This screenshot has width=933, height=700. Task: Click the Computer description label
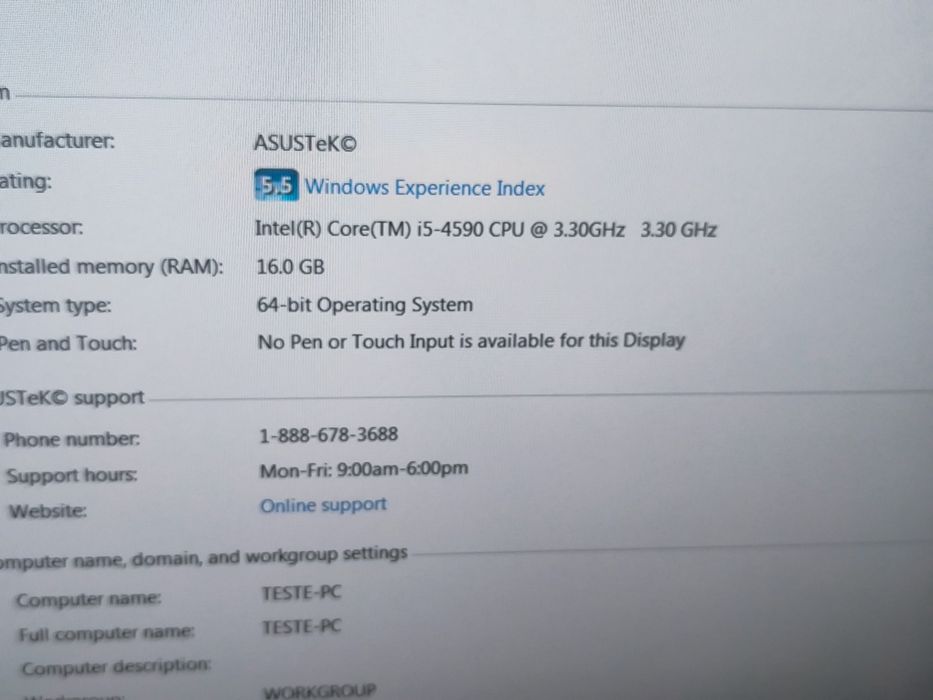pyautogui.click(x=117, y=667)
